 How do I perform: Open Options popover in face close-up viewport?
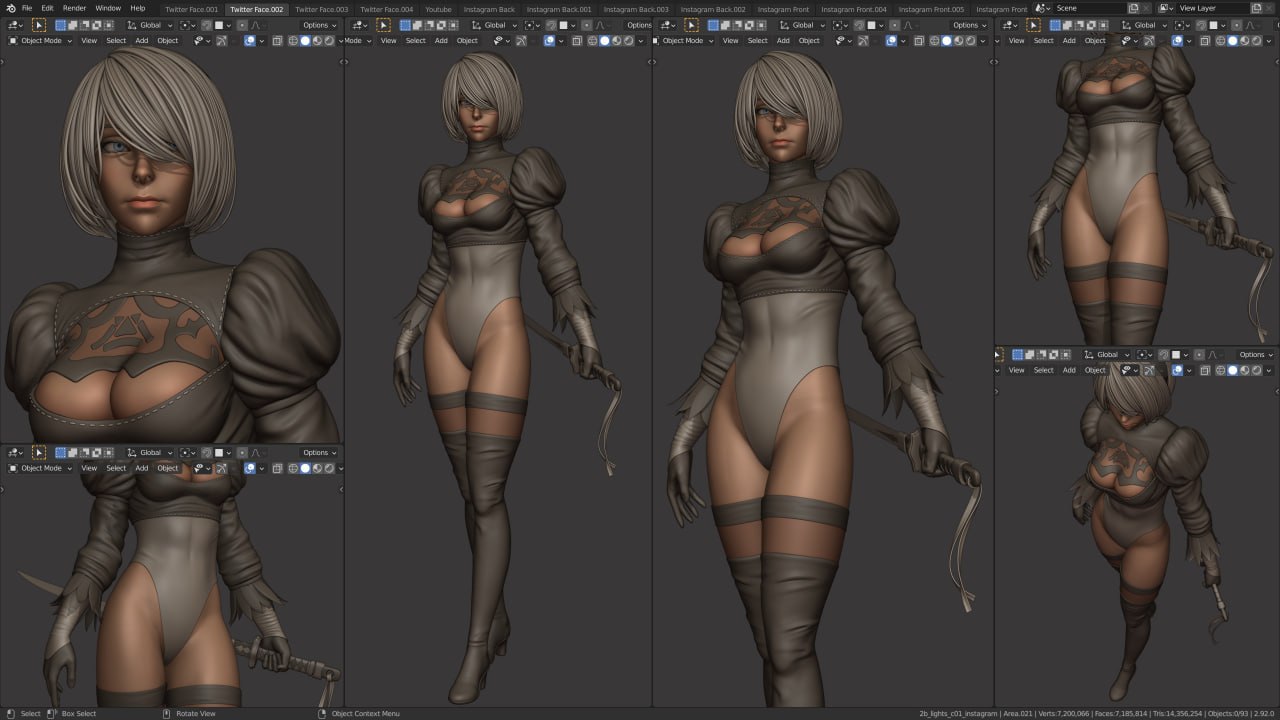319,25
